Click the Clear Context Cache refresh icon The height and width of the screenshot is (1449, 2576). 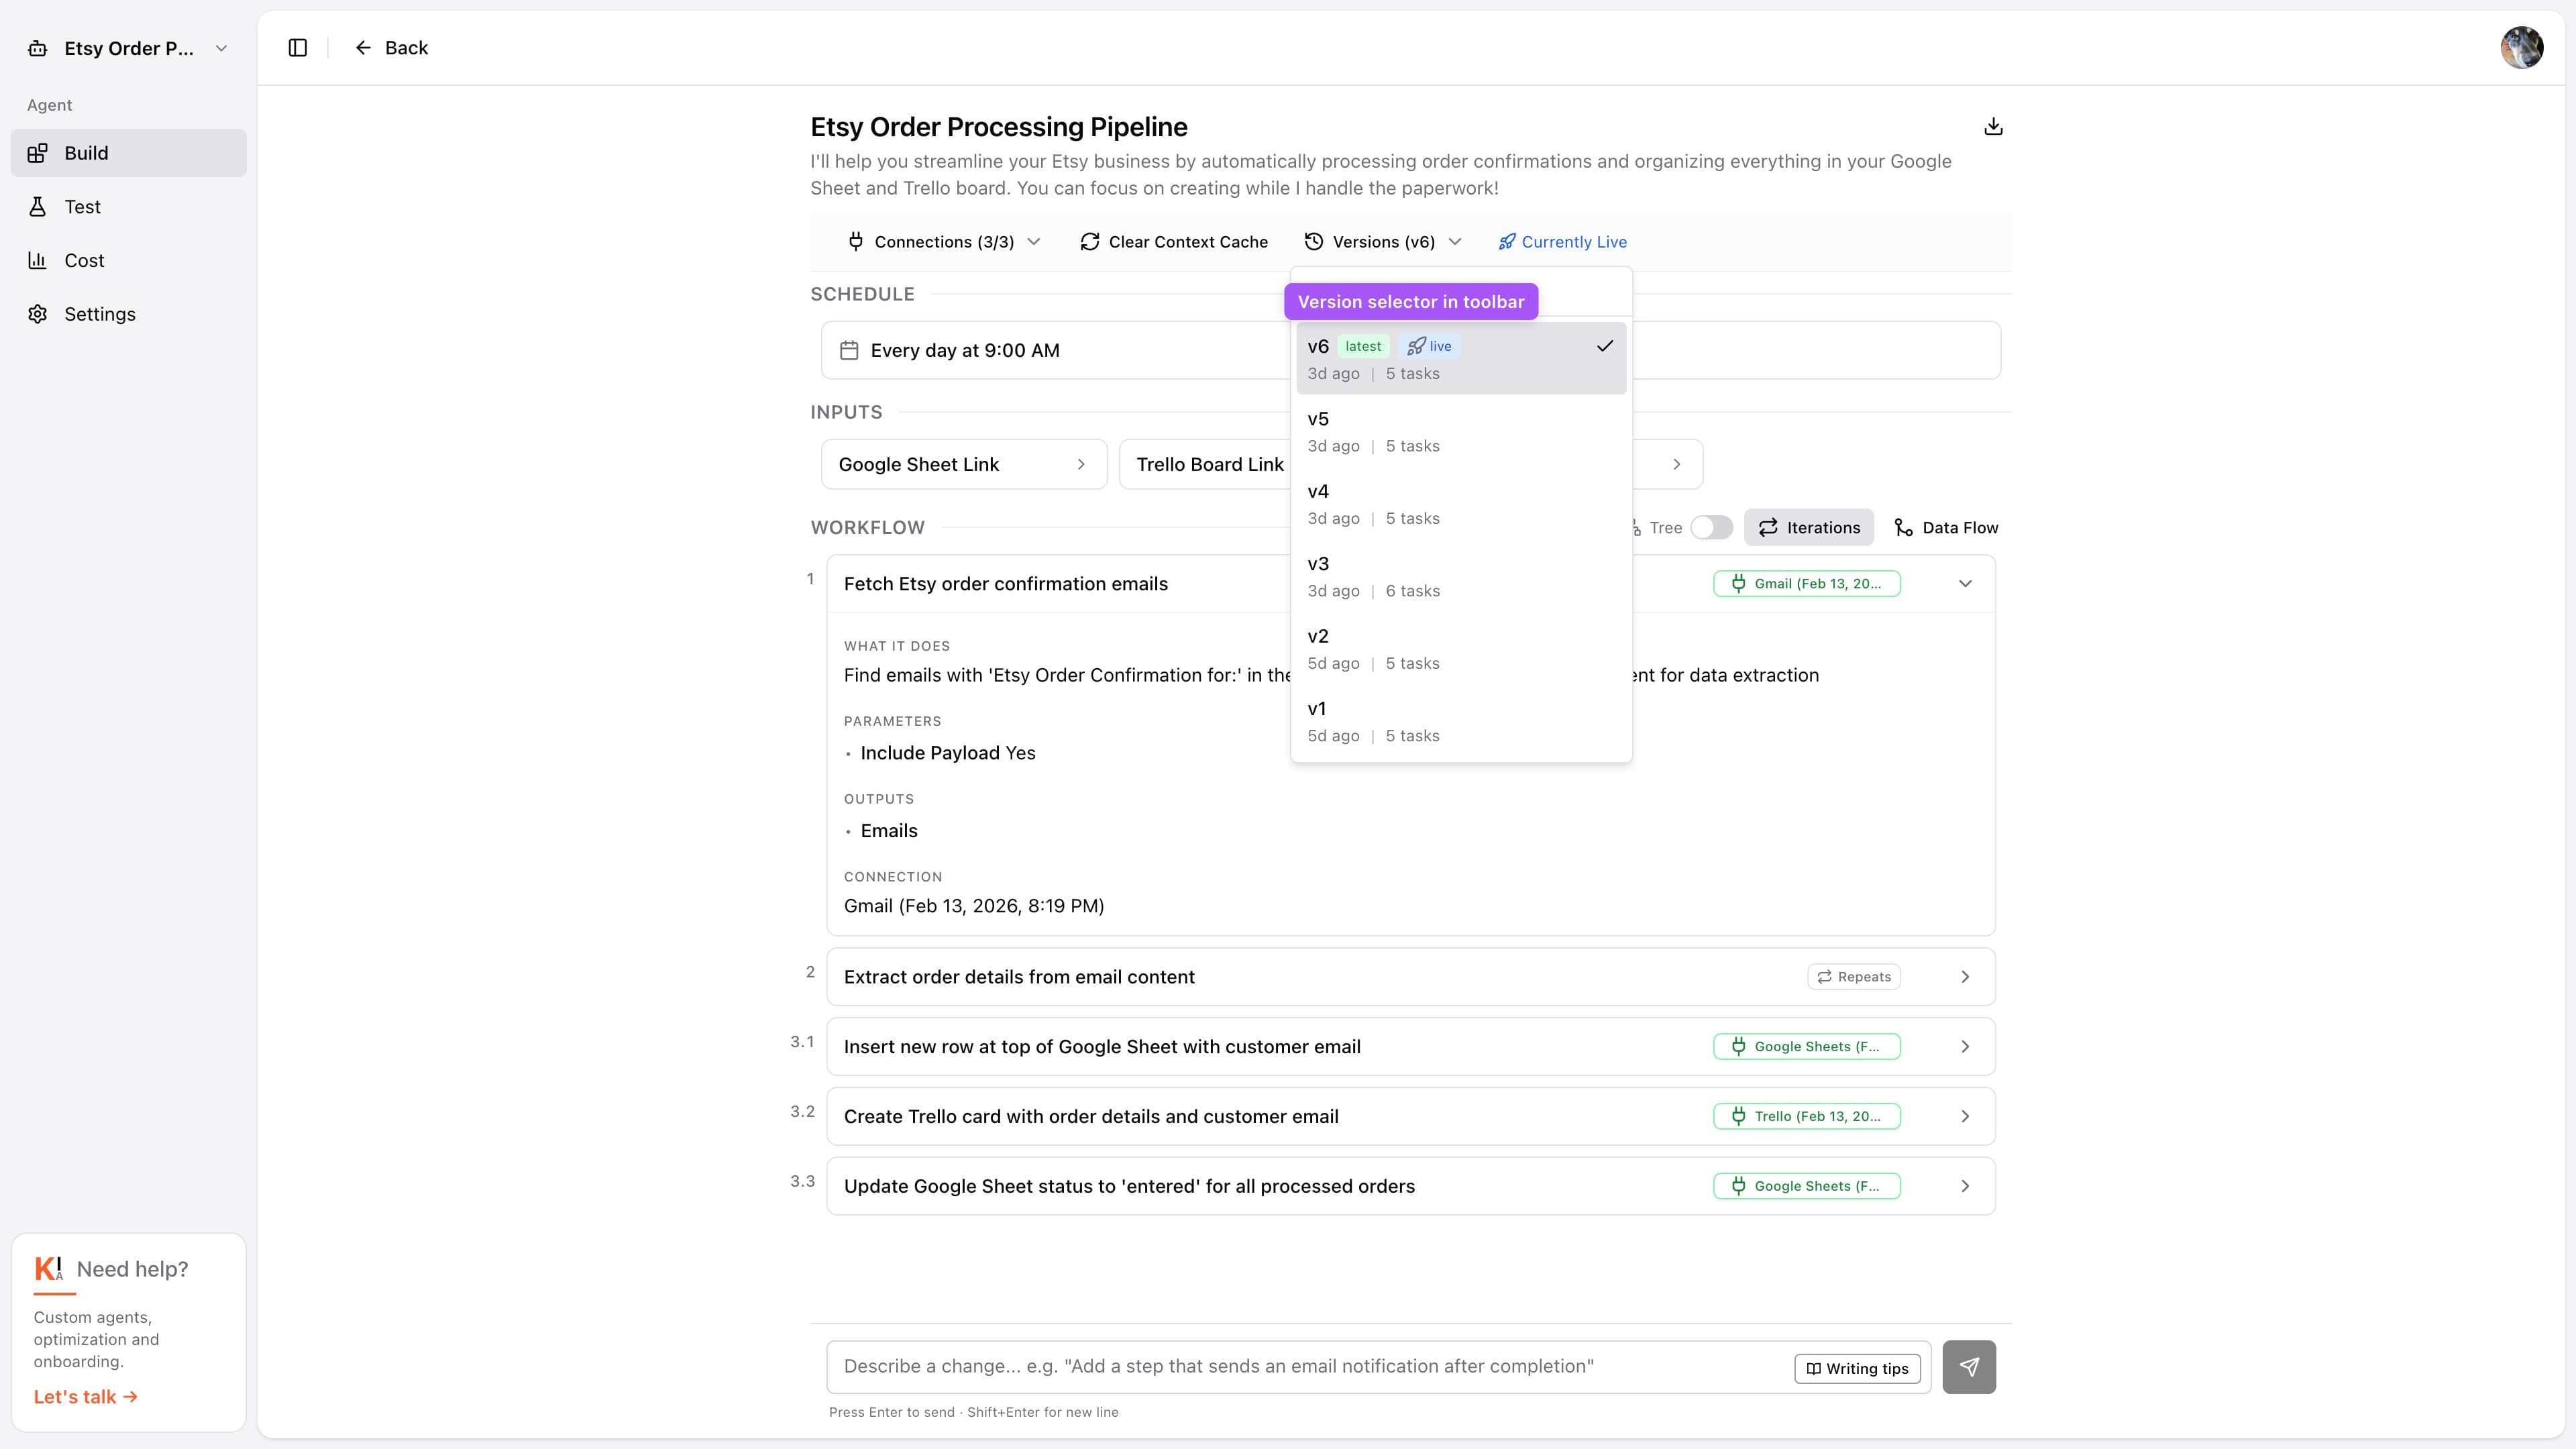tap(1090, 242)
